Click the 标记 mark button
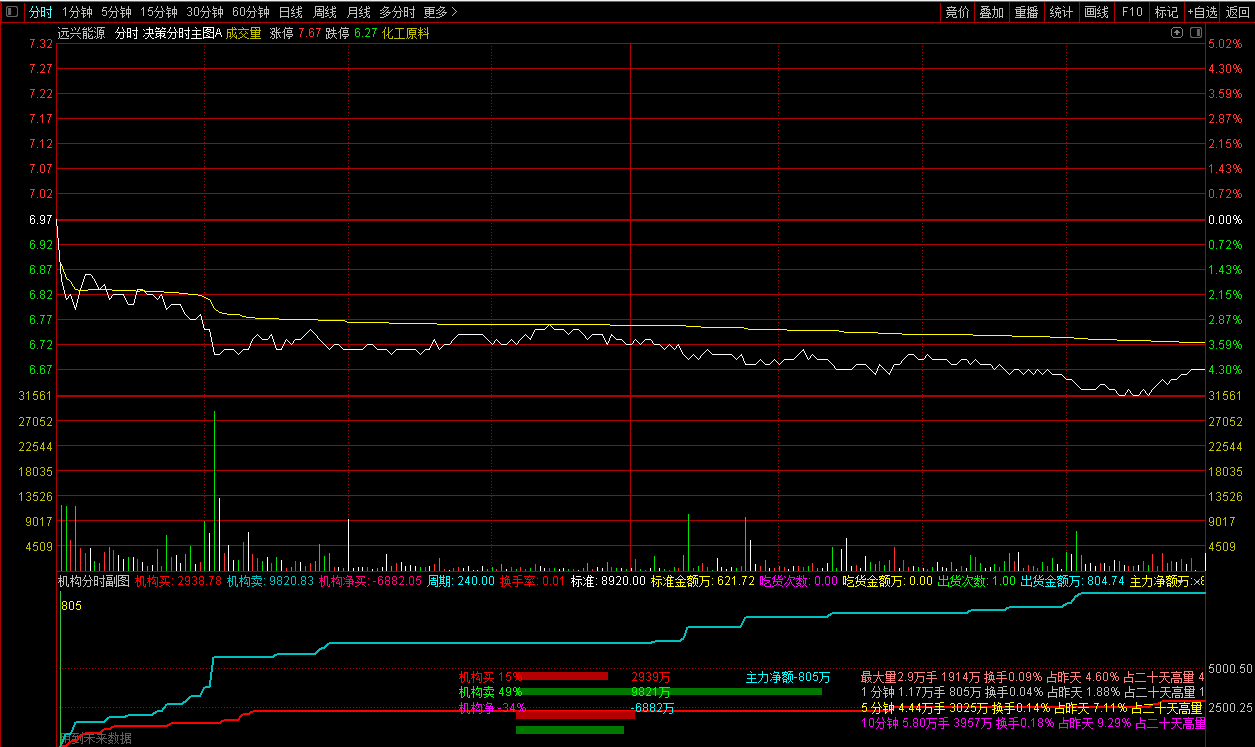1255x747 pixels. pos(1166,12)
